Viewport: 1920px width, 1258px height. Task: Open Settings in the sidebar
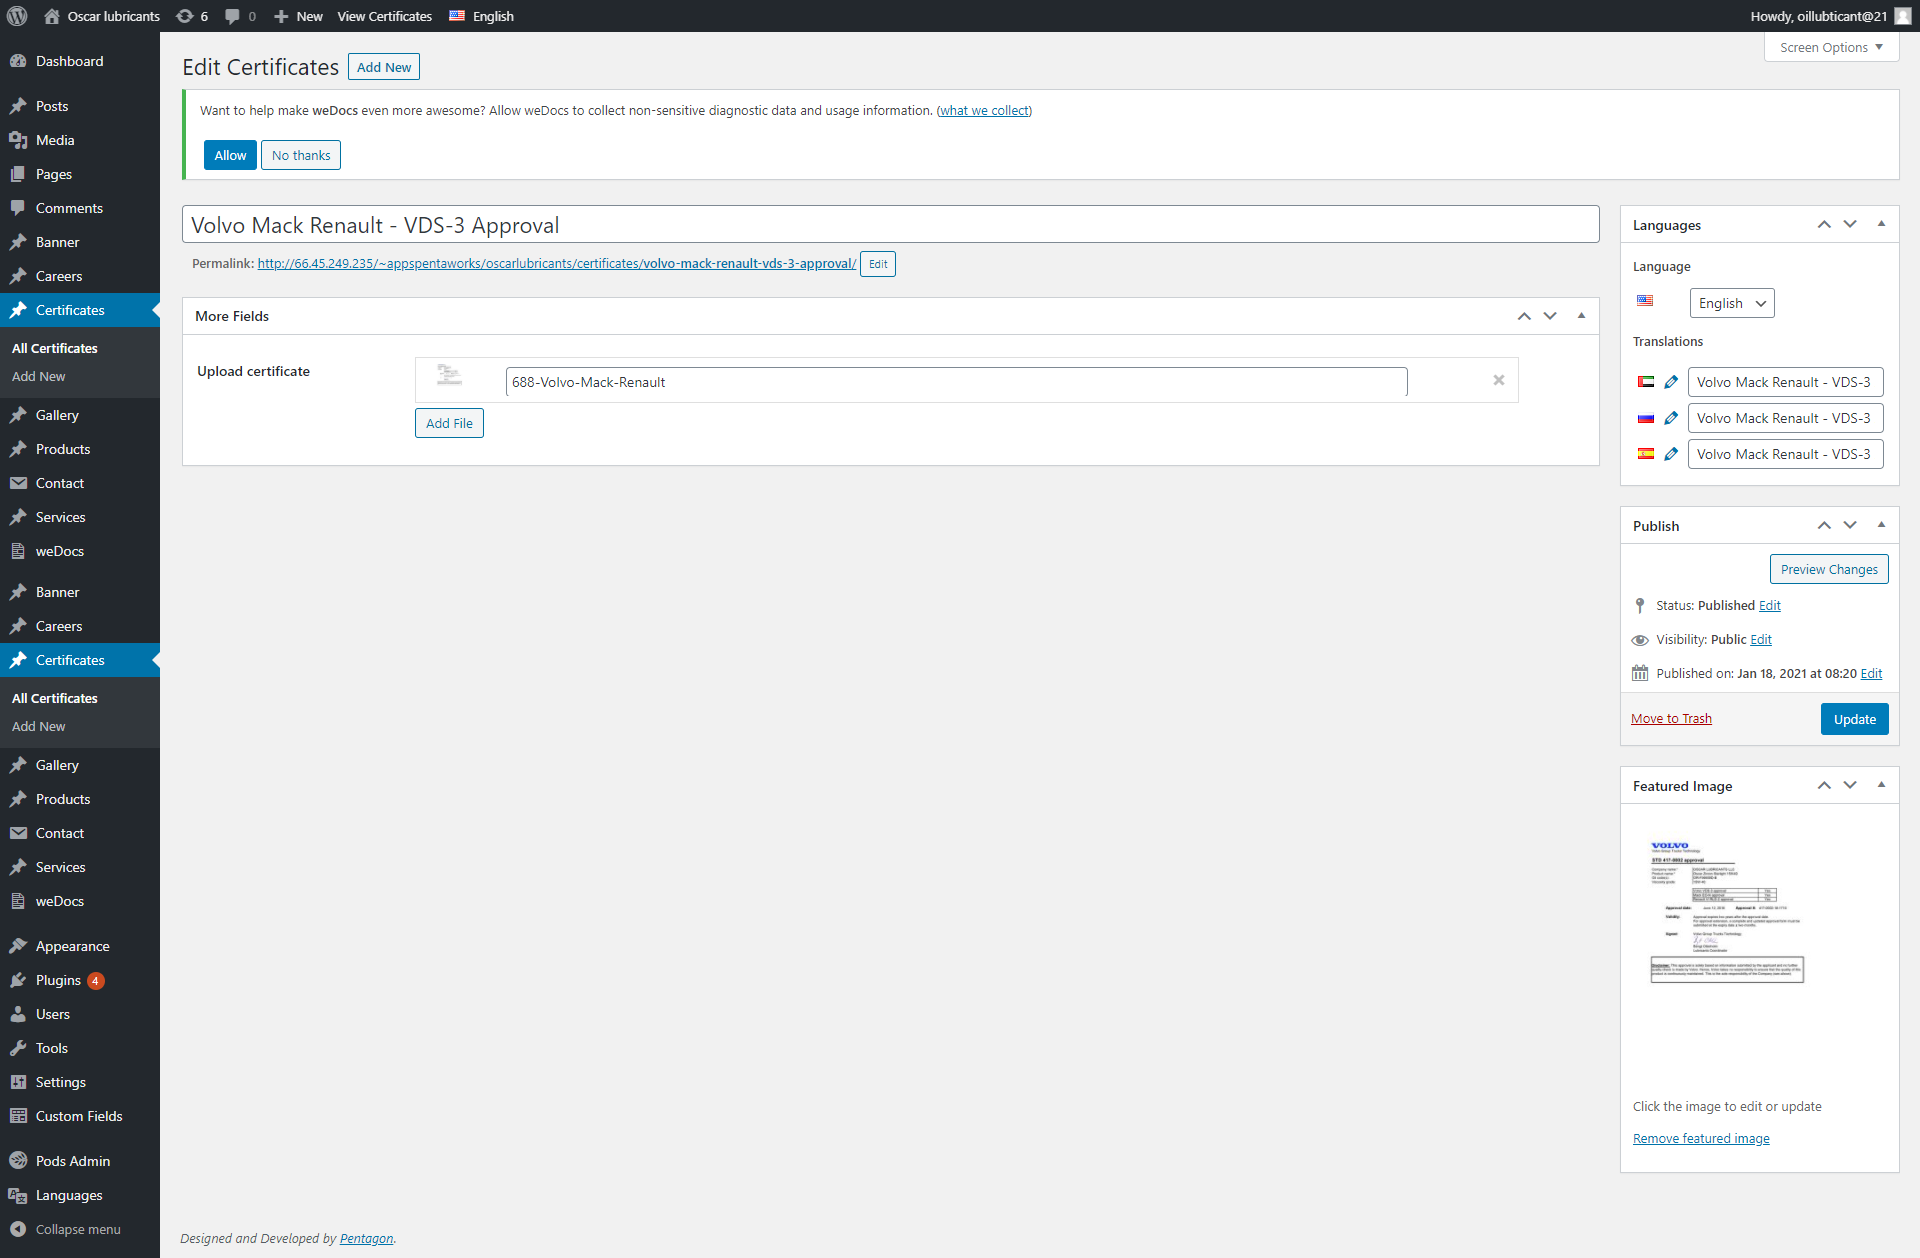[80, 1082]
